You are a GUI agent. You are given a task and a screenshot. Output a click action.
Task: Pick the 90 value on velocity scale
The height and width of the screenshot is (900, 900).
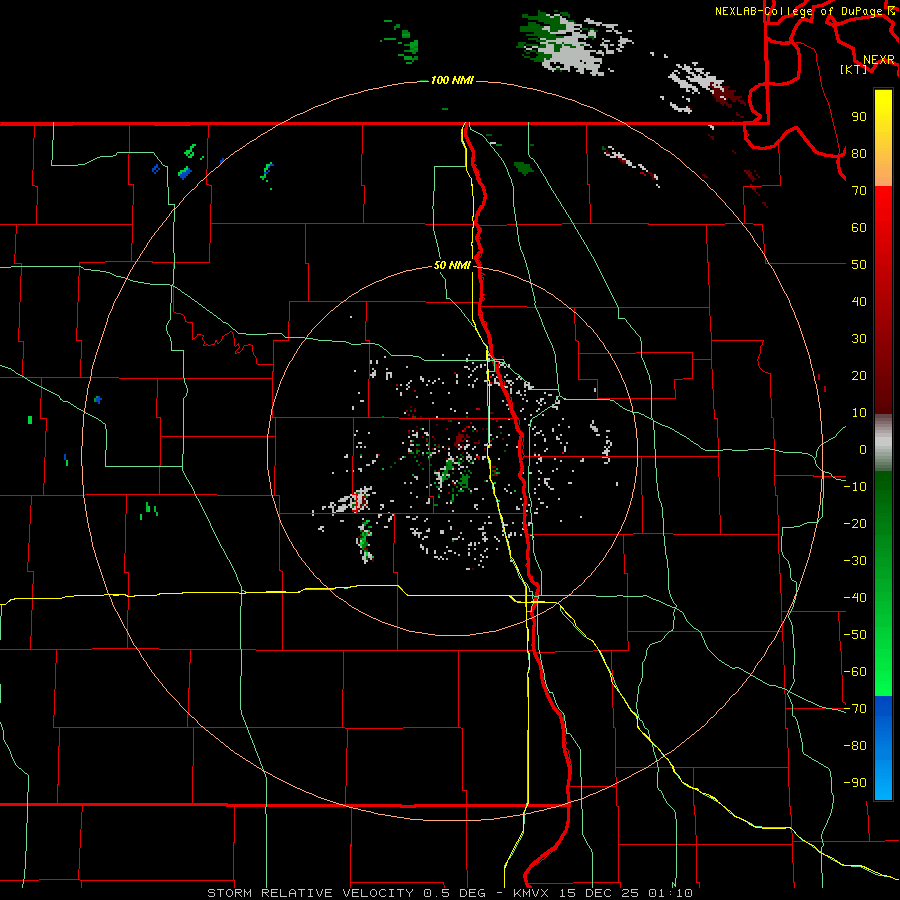click(x=859, y=117)
